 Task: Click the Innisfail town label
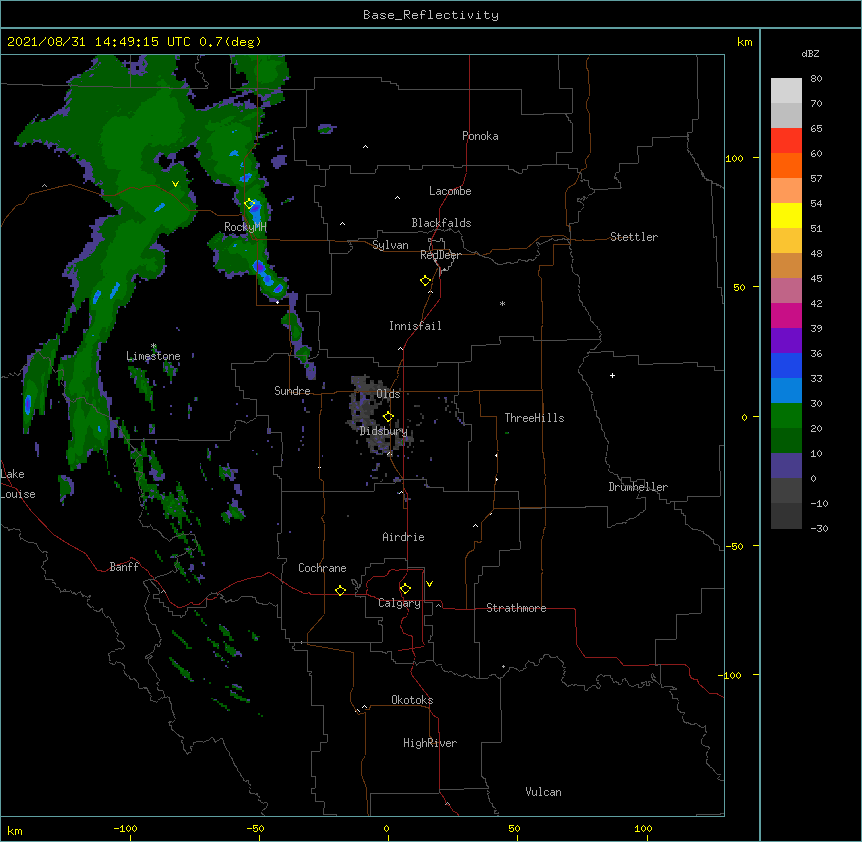pyautogui.click(x=415, y=326)
